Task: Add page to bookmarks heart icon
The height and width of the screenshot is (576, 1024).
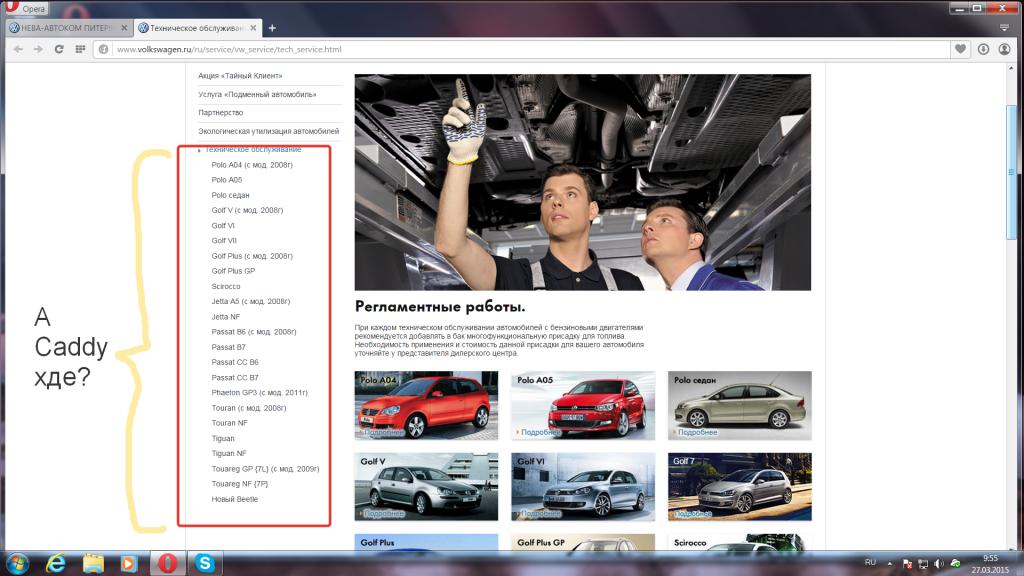Action: click(x=960, y=49)
